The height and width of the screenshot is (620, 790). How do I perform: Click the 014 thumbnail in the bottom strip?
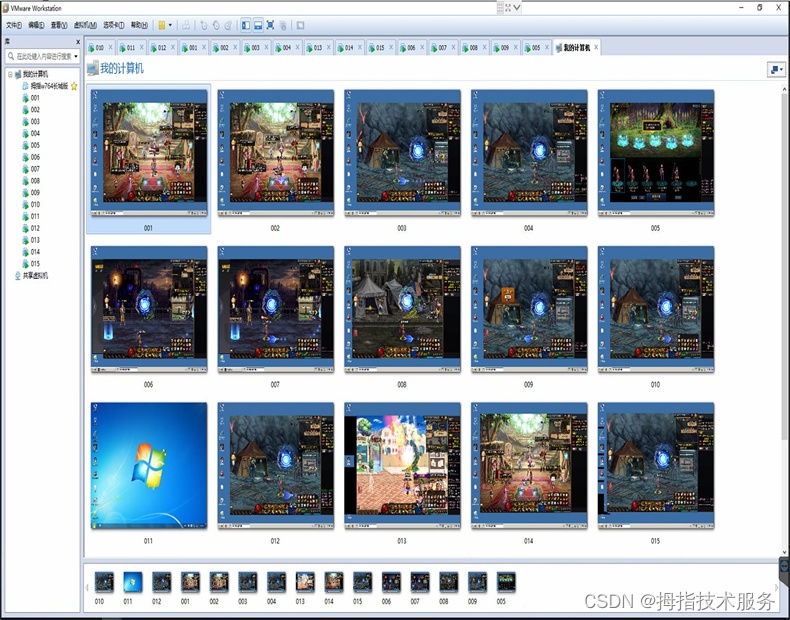pos(334,582)
